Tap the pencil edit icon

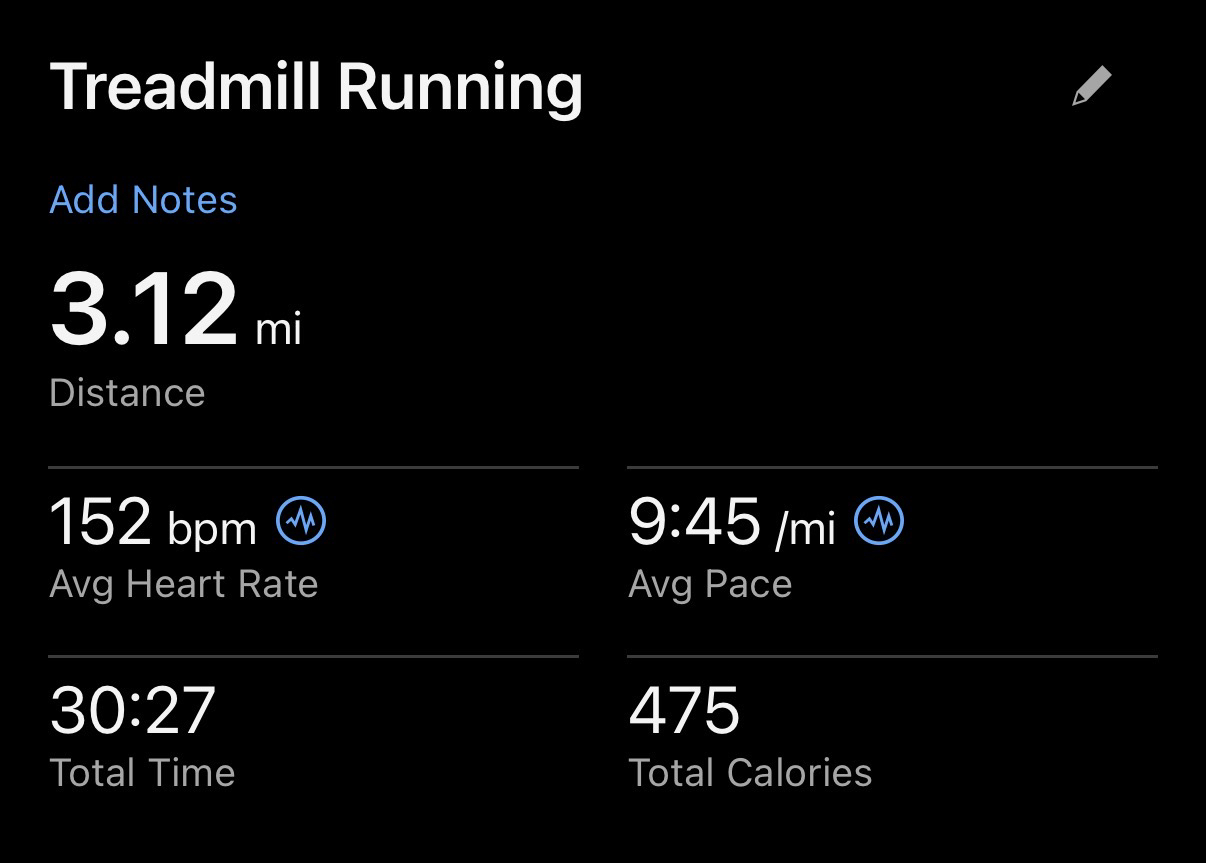(1091, 86)
